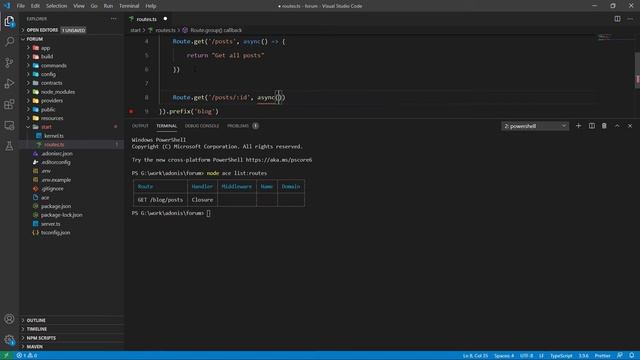This screenshot has width=640, height=360.
Task: Open the Testing flask icon in activity bar
Action: (9, 146)
